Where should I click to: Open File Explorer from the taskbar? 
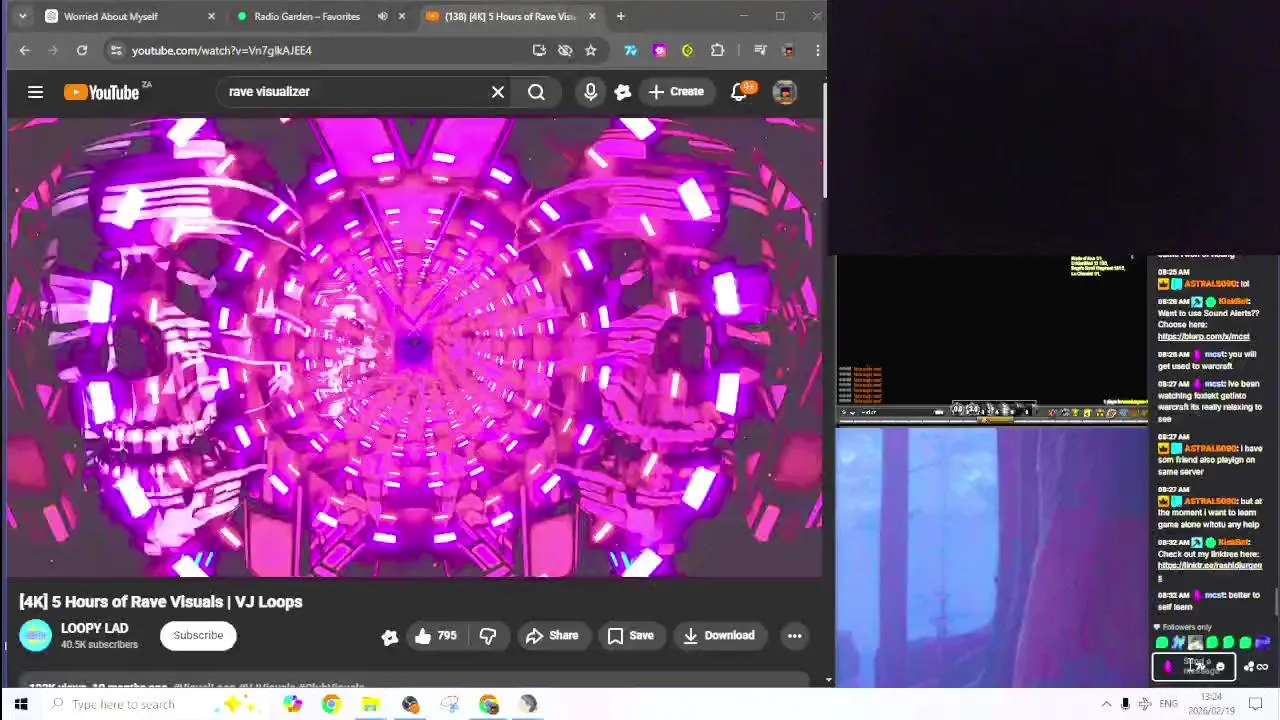click(x=370, y=704)
